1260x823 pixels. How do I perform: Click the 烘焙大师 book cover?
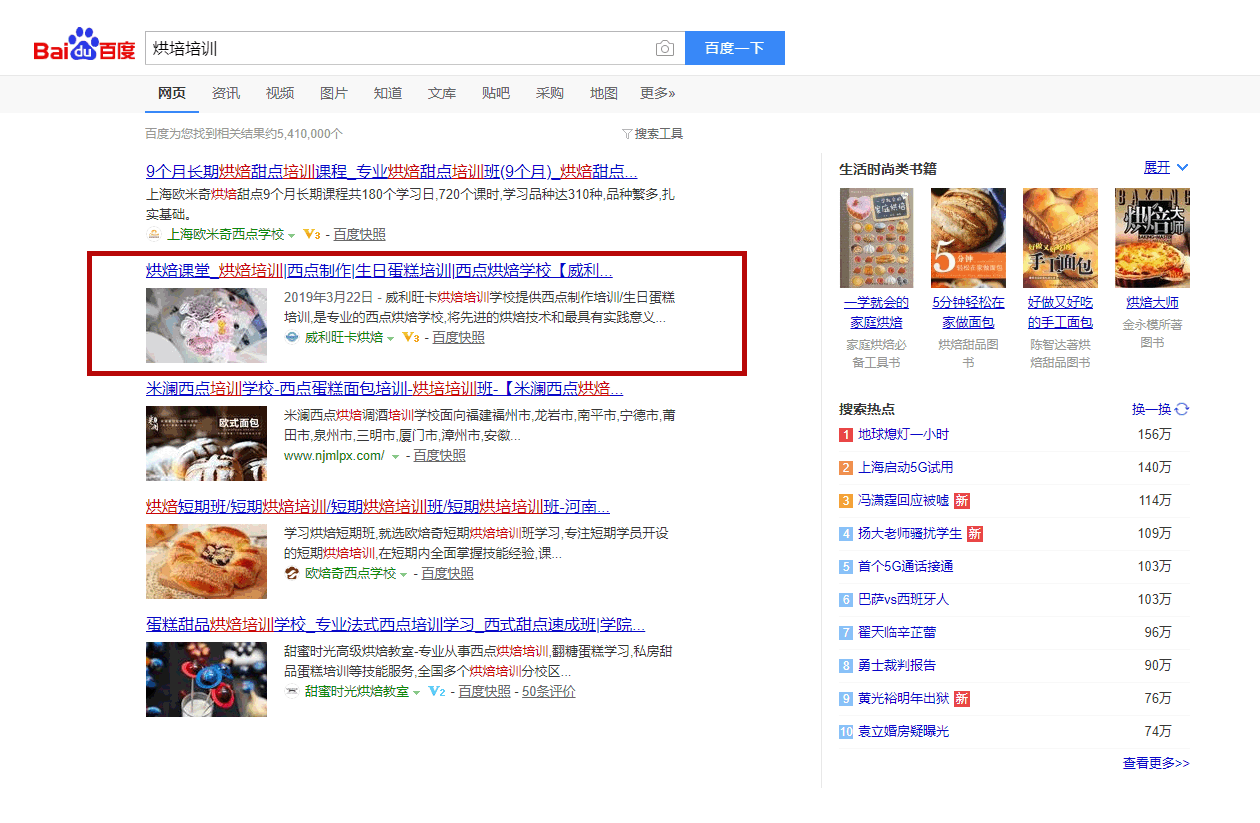tap(1153, 239)
